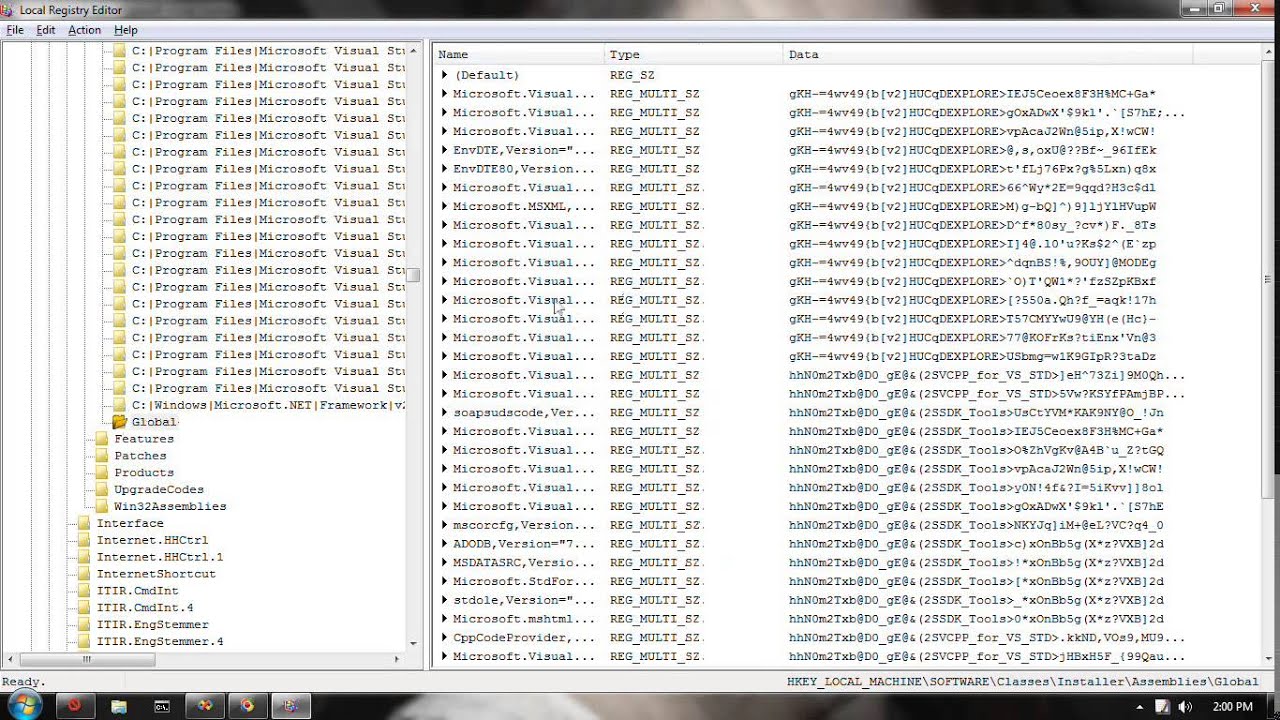Image resolution: width=1280 pixels, height=720 pixels.
Task: Expand the soapsudscode,Ver value row
Action: coord(445,412)
